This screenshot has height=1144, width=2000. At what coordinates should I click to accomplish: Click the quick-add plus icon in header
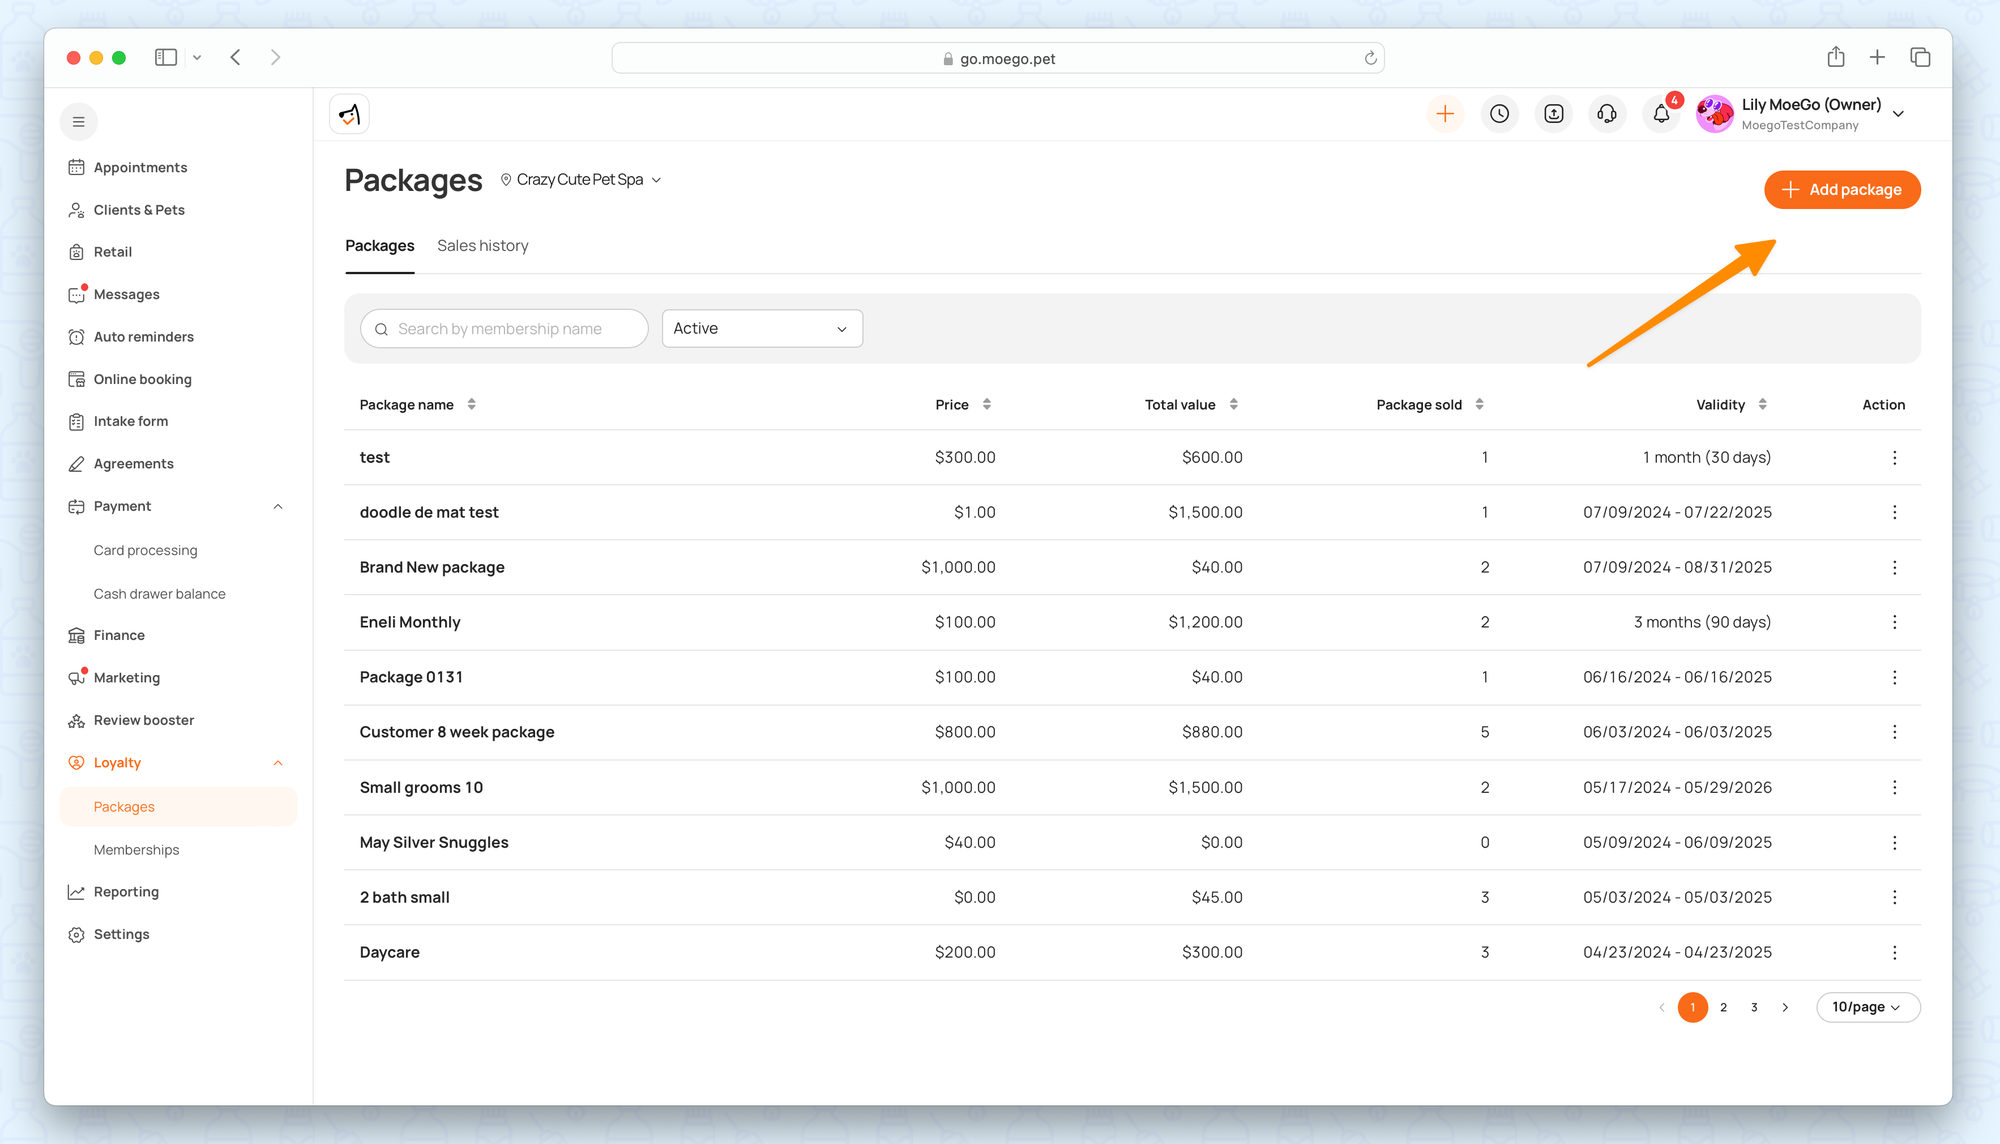coord(1445,114)
